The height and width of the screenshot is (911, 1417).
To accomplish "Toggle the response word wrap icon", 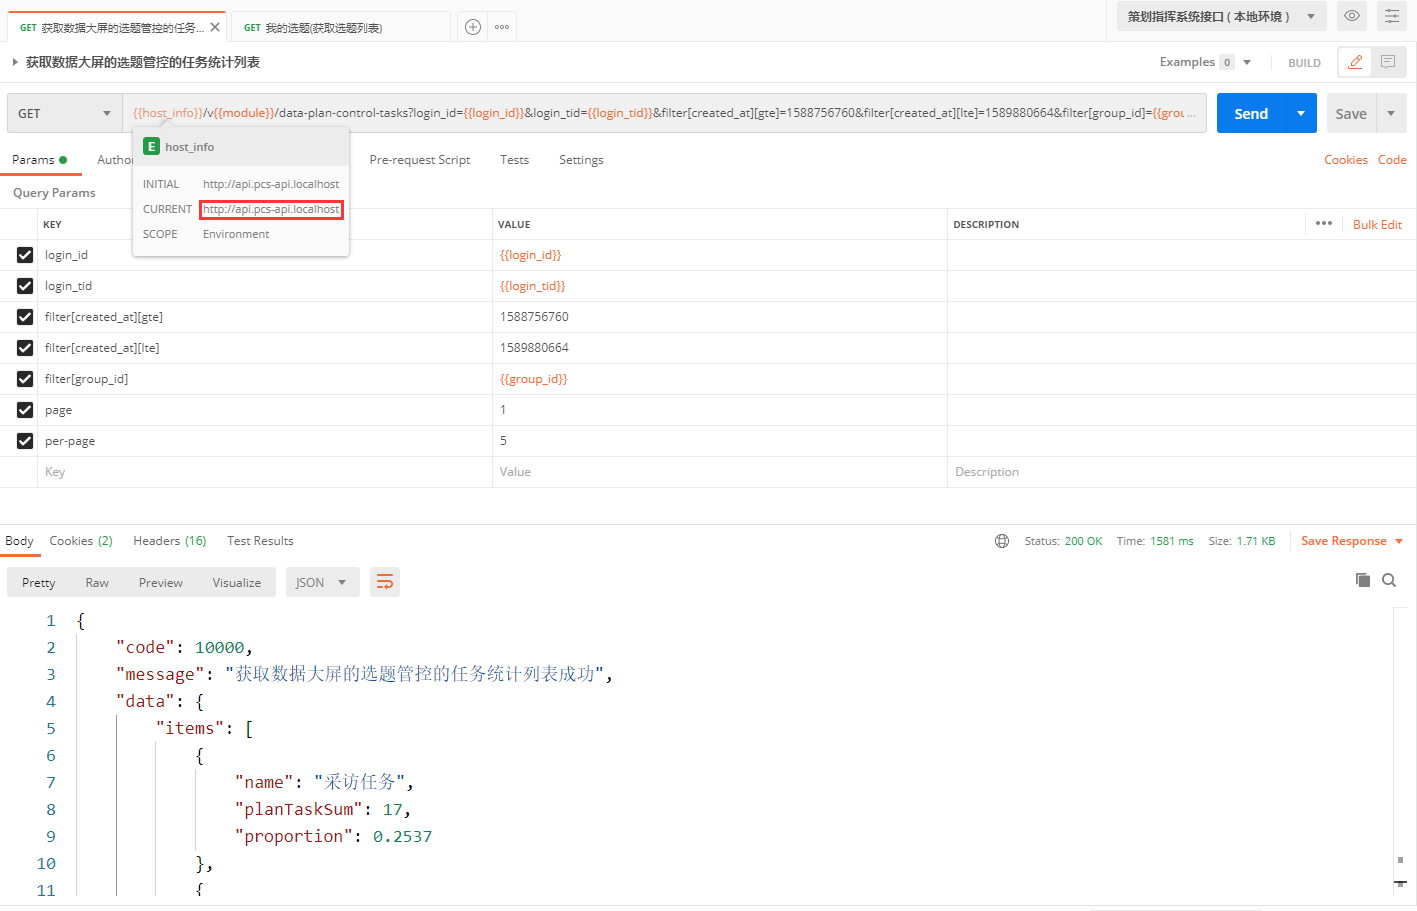I will tap(385, 582).
